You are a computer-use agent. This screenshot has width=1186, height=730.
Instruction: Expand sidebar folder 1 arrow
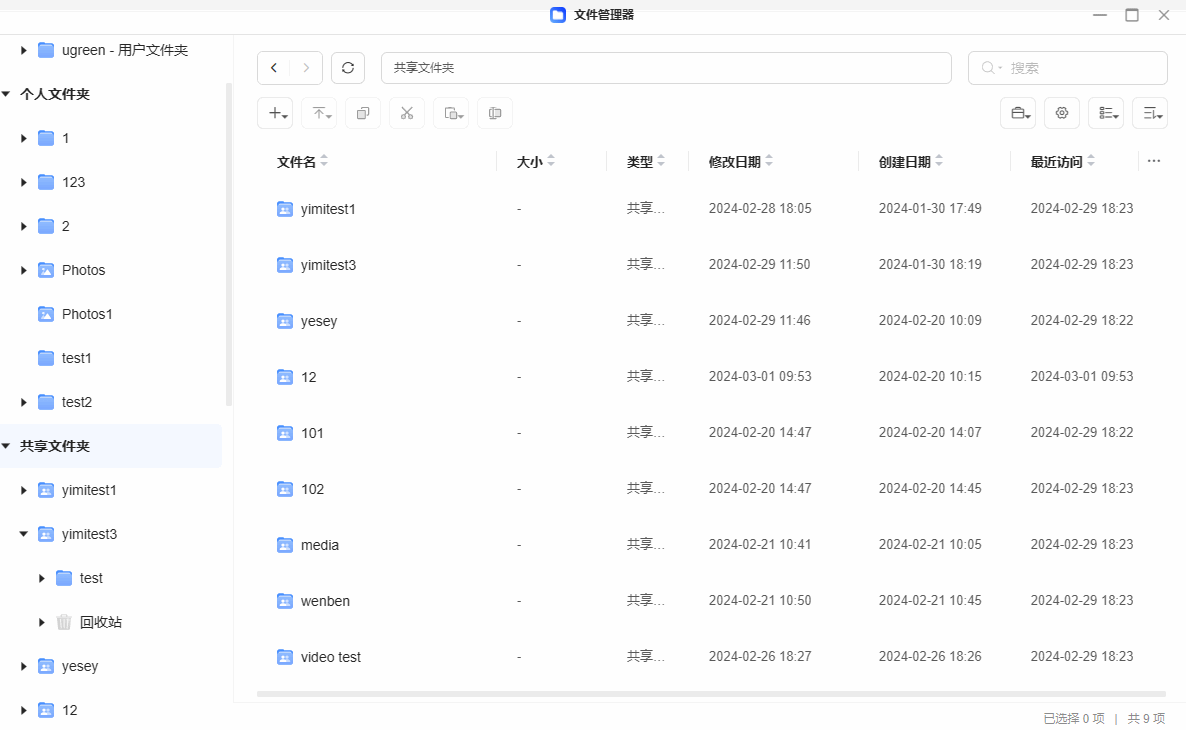click(23, 138)
